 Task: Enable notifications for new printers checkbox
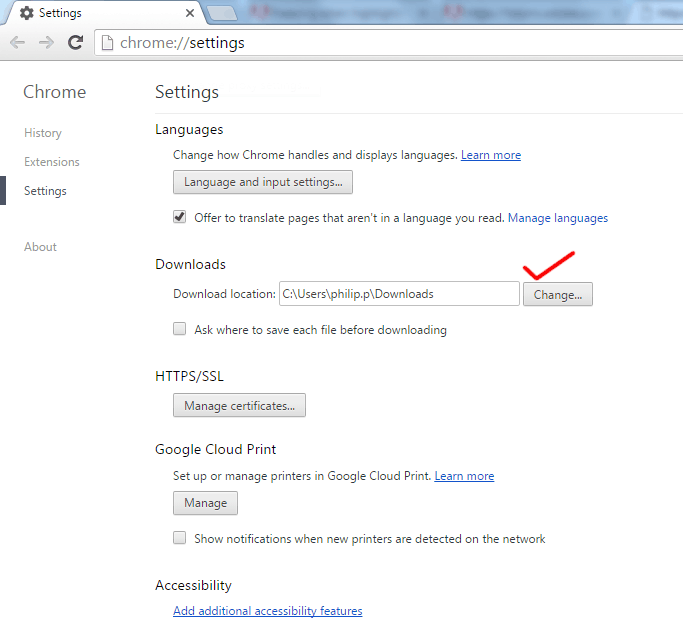point(179,538)
